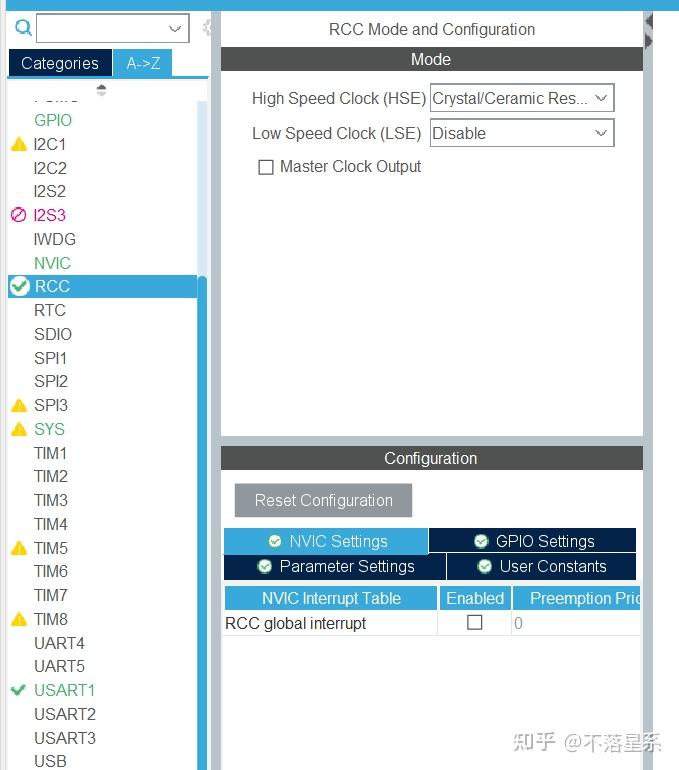Click the SPI3 warning icon
Viewport: 679px width, 770px height.
pyautogui.click(x=19, y=405)
